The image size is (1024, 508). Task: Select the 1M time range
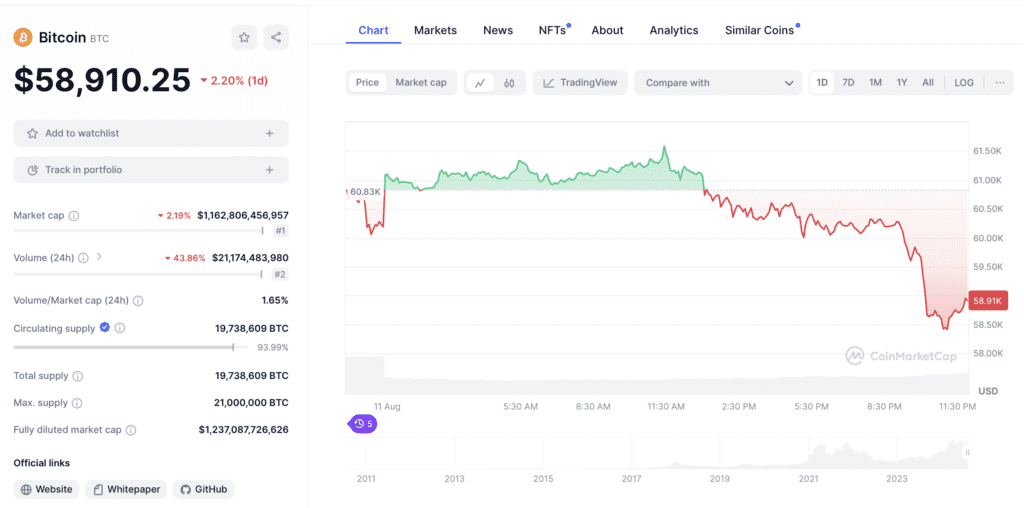pos(875,82)
